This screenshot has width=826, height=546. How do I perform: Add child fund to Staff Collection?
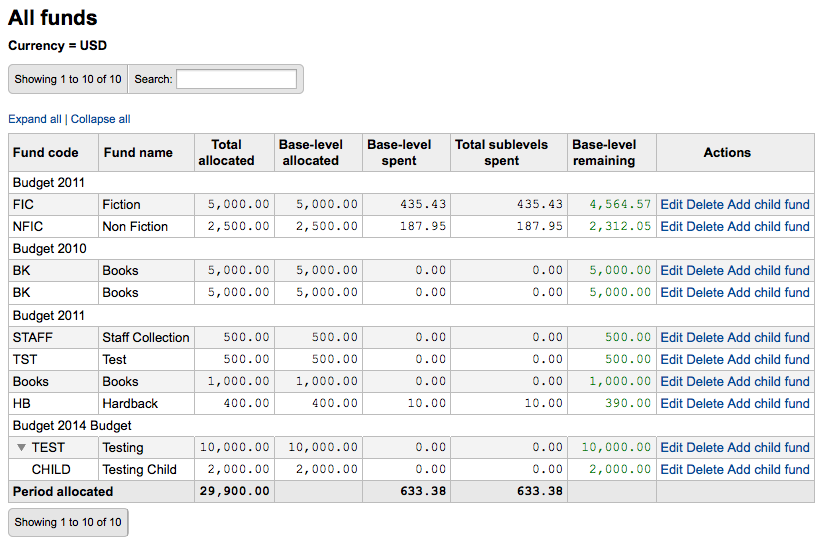coord(768,337)
